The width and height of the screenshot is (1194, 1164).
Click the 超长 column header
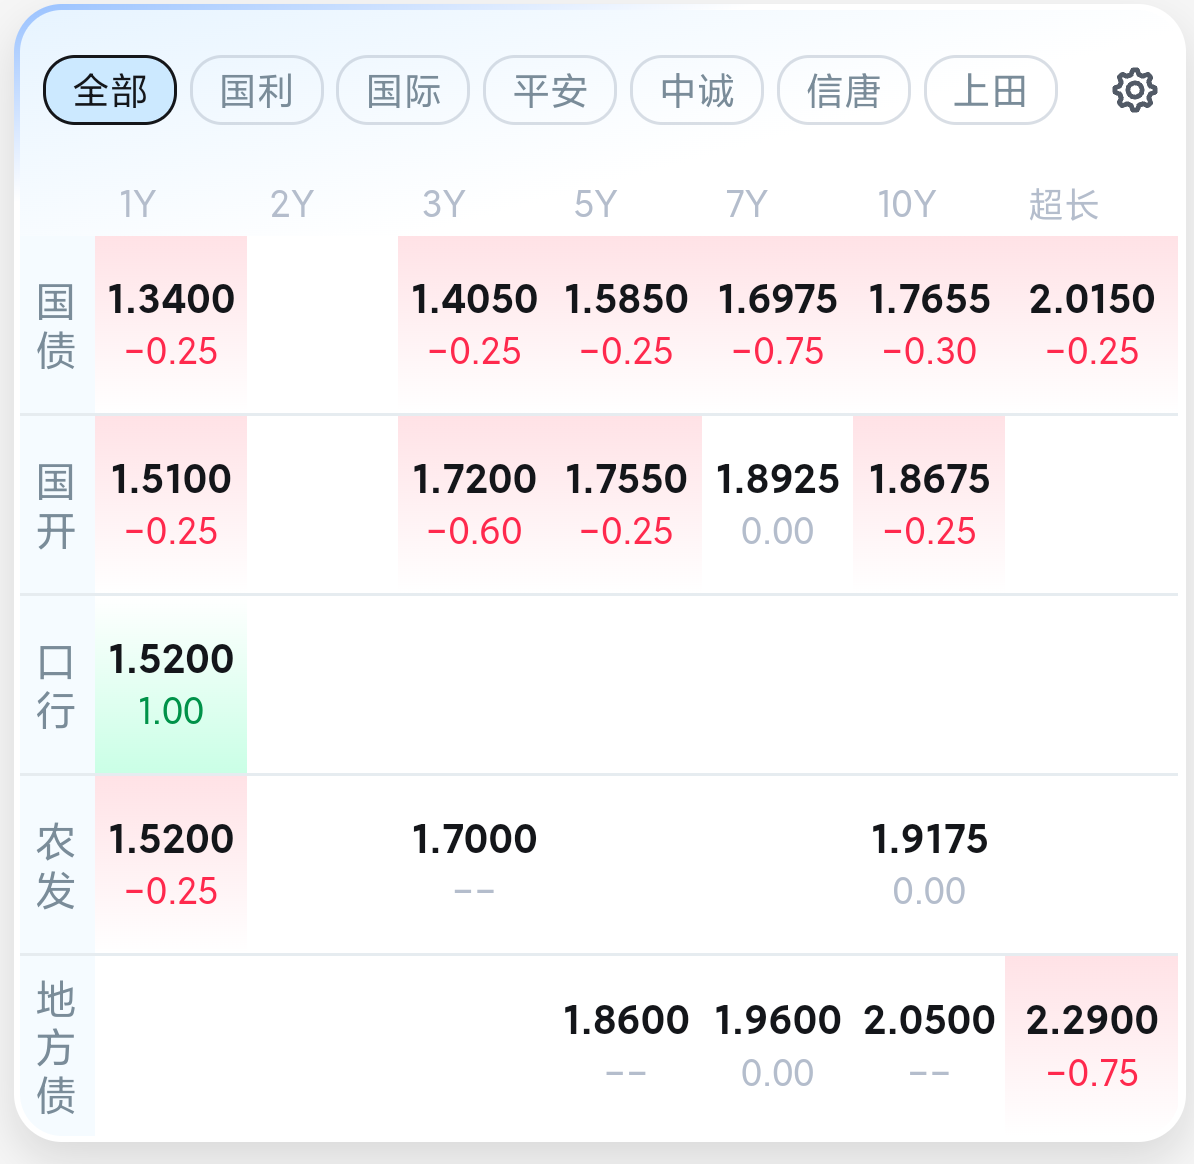[x=1063, y=205]
